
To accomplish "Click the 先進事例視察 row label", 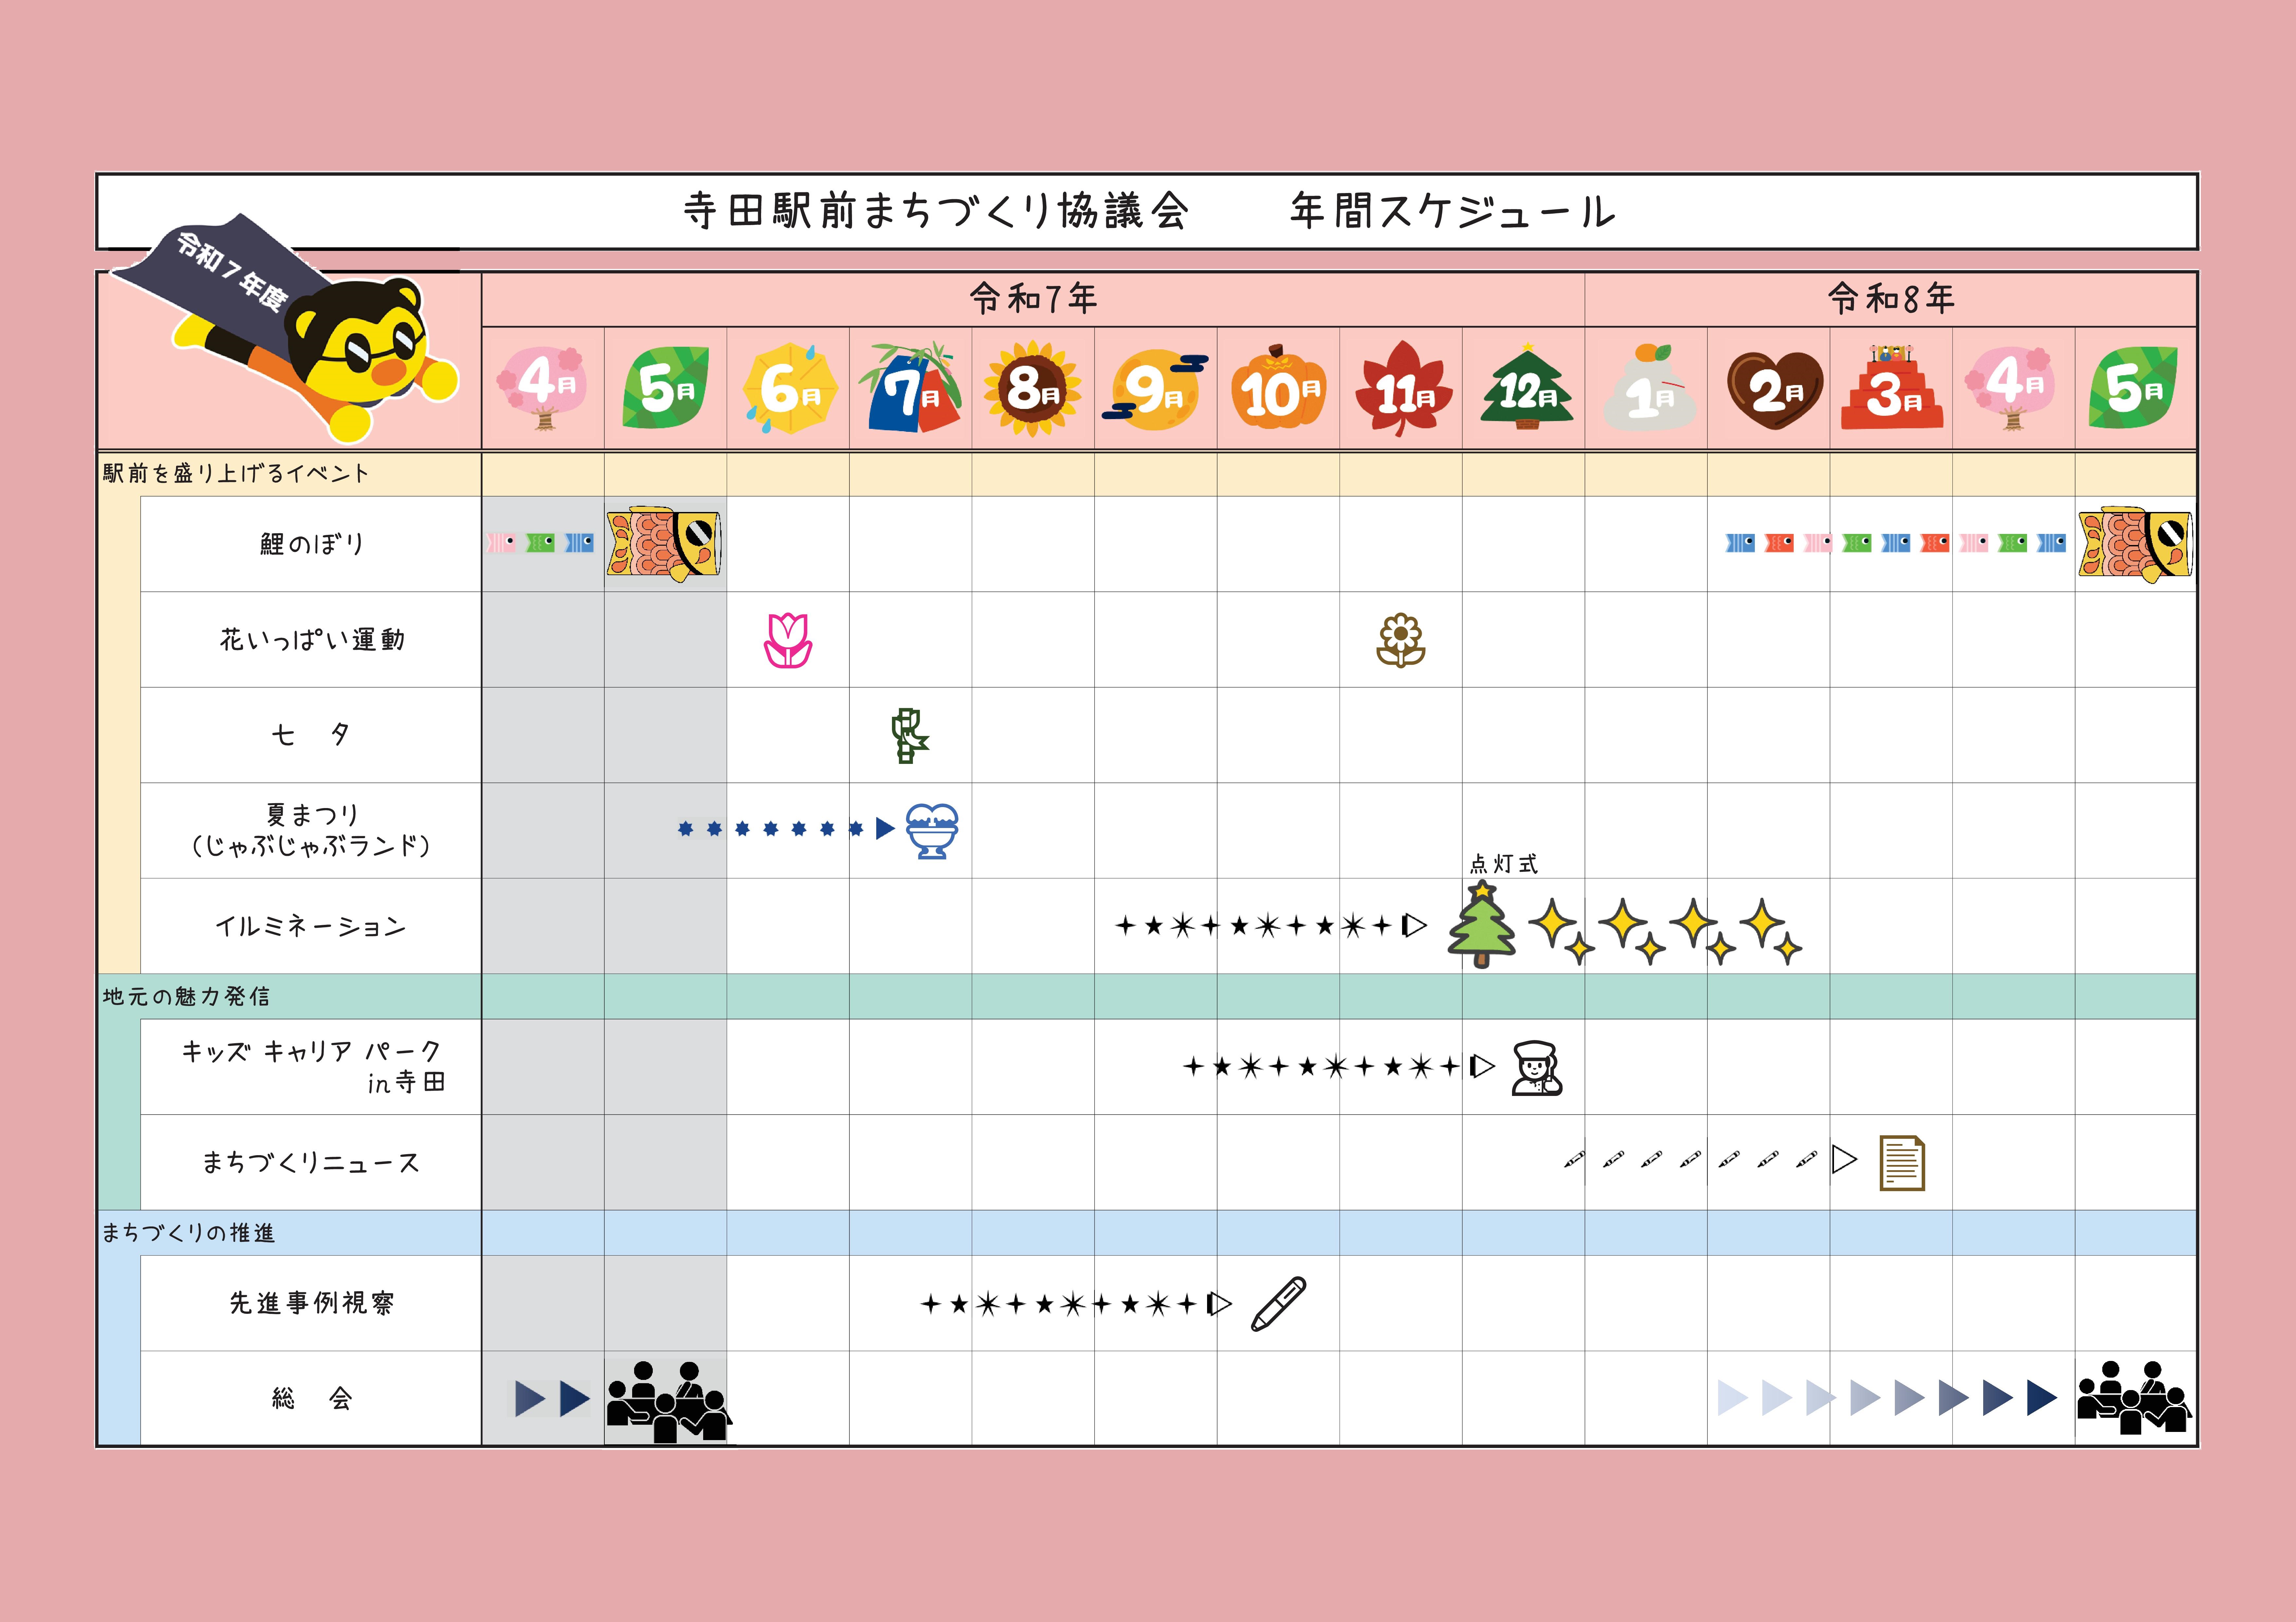I will [x=312, y=1303].
